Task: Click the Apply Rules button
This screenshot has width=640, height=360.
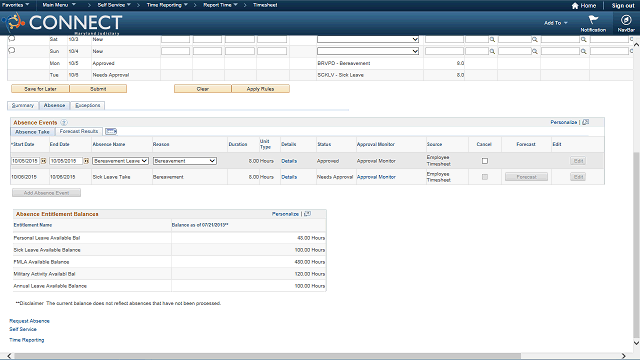Action: click(x=260, y=89)
